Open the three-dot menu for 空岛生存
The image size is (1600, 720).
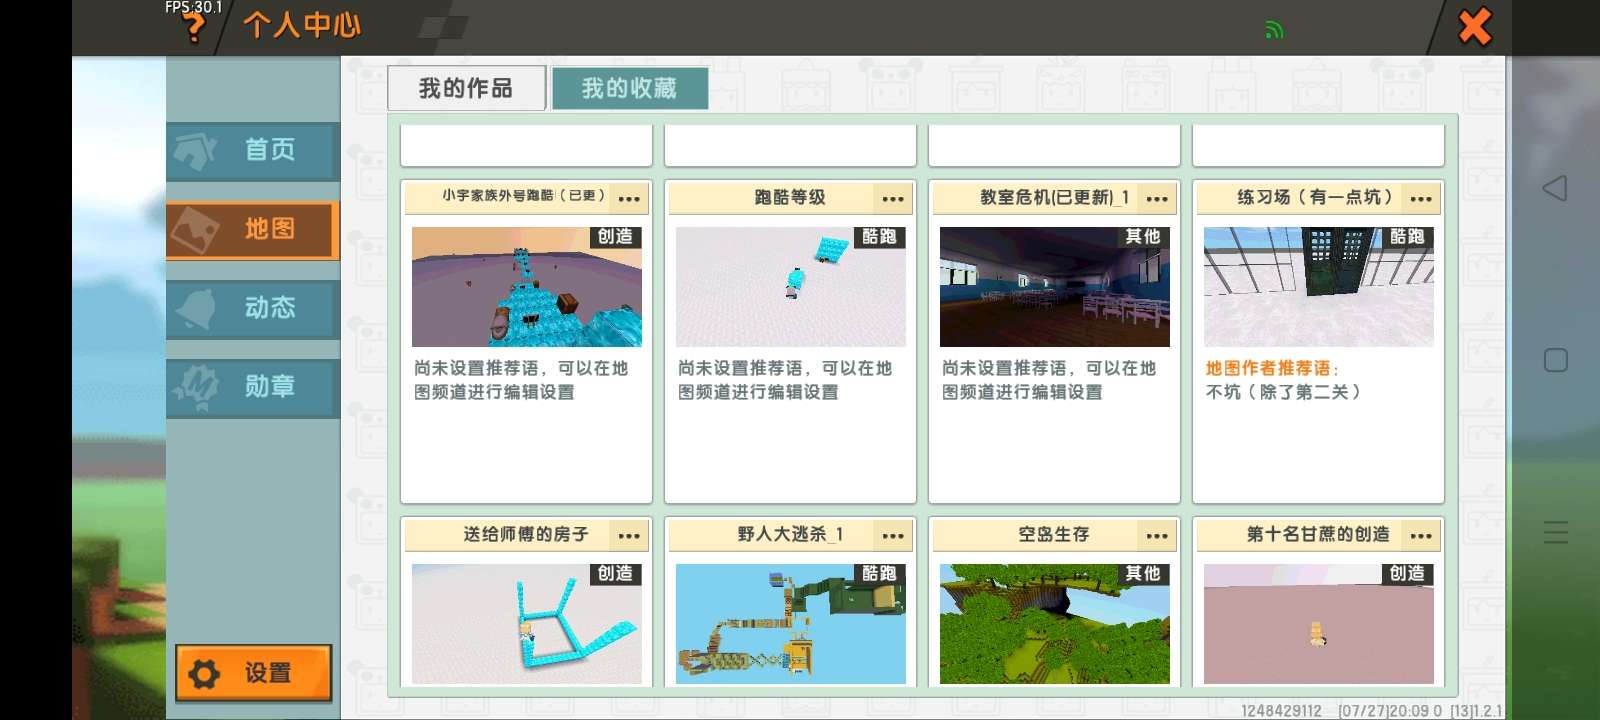click(x=1157, y=536)
